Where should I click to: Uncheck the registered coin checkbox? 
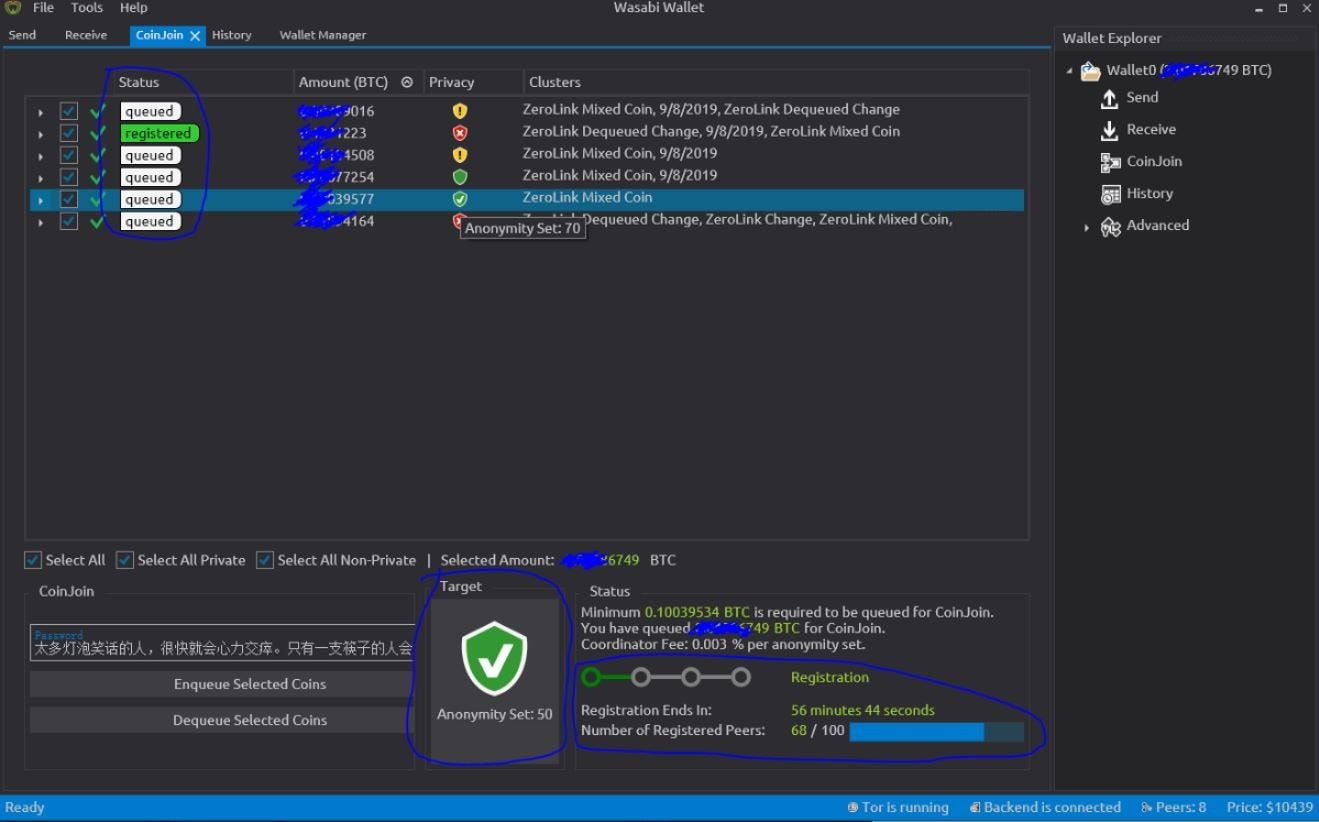point(68,133)
